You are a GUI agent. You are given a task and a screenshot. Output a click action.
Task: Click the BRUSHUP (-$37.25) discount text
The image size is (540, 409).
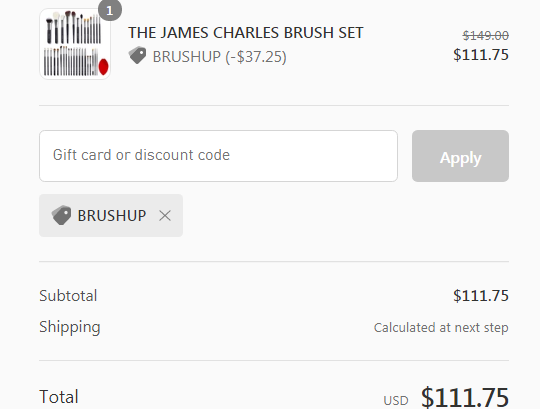point(219,57)
